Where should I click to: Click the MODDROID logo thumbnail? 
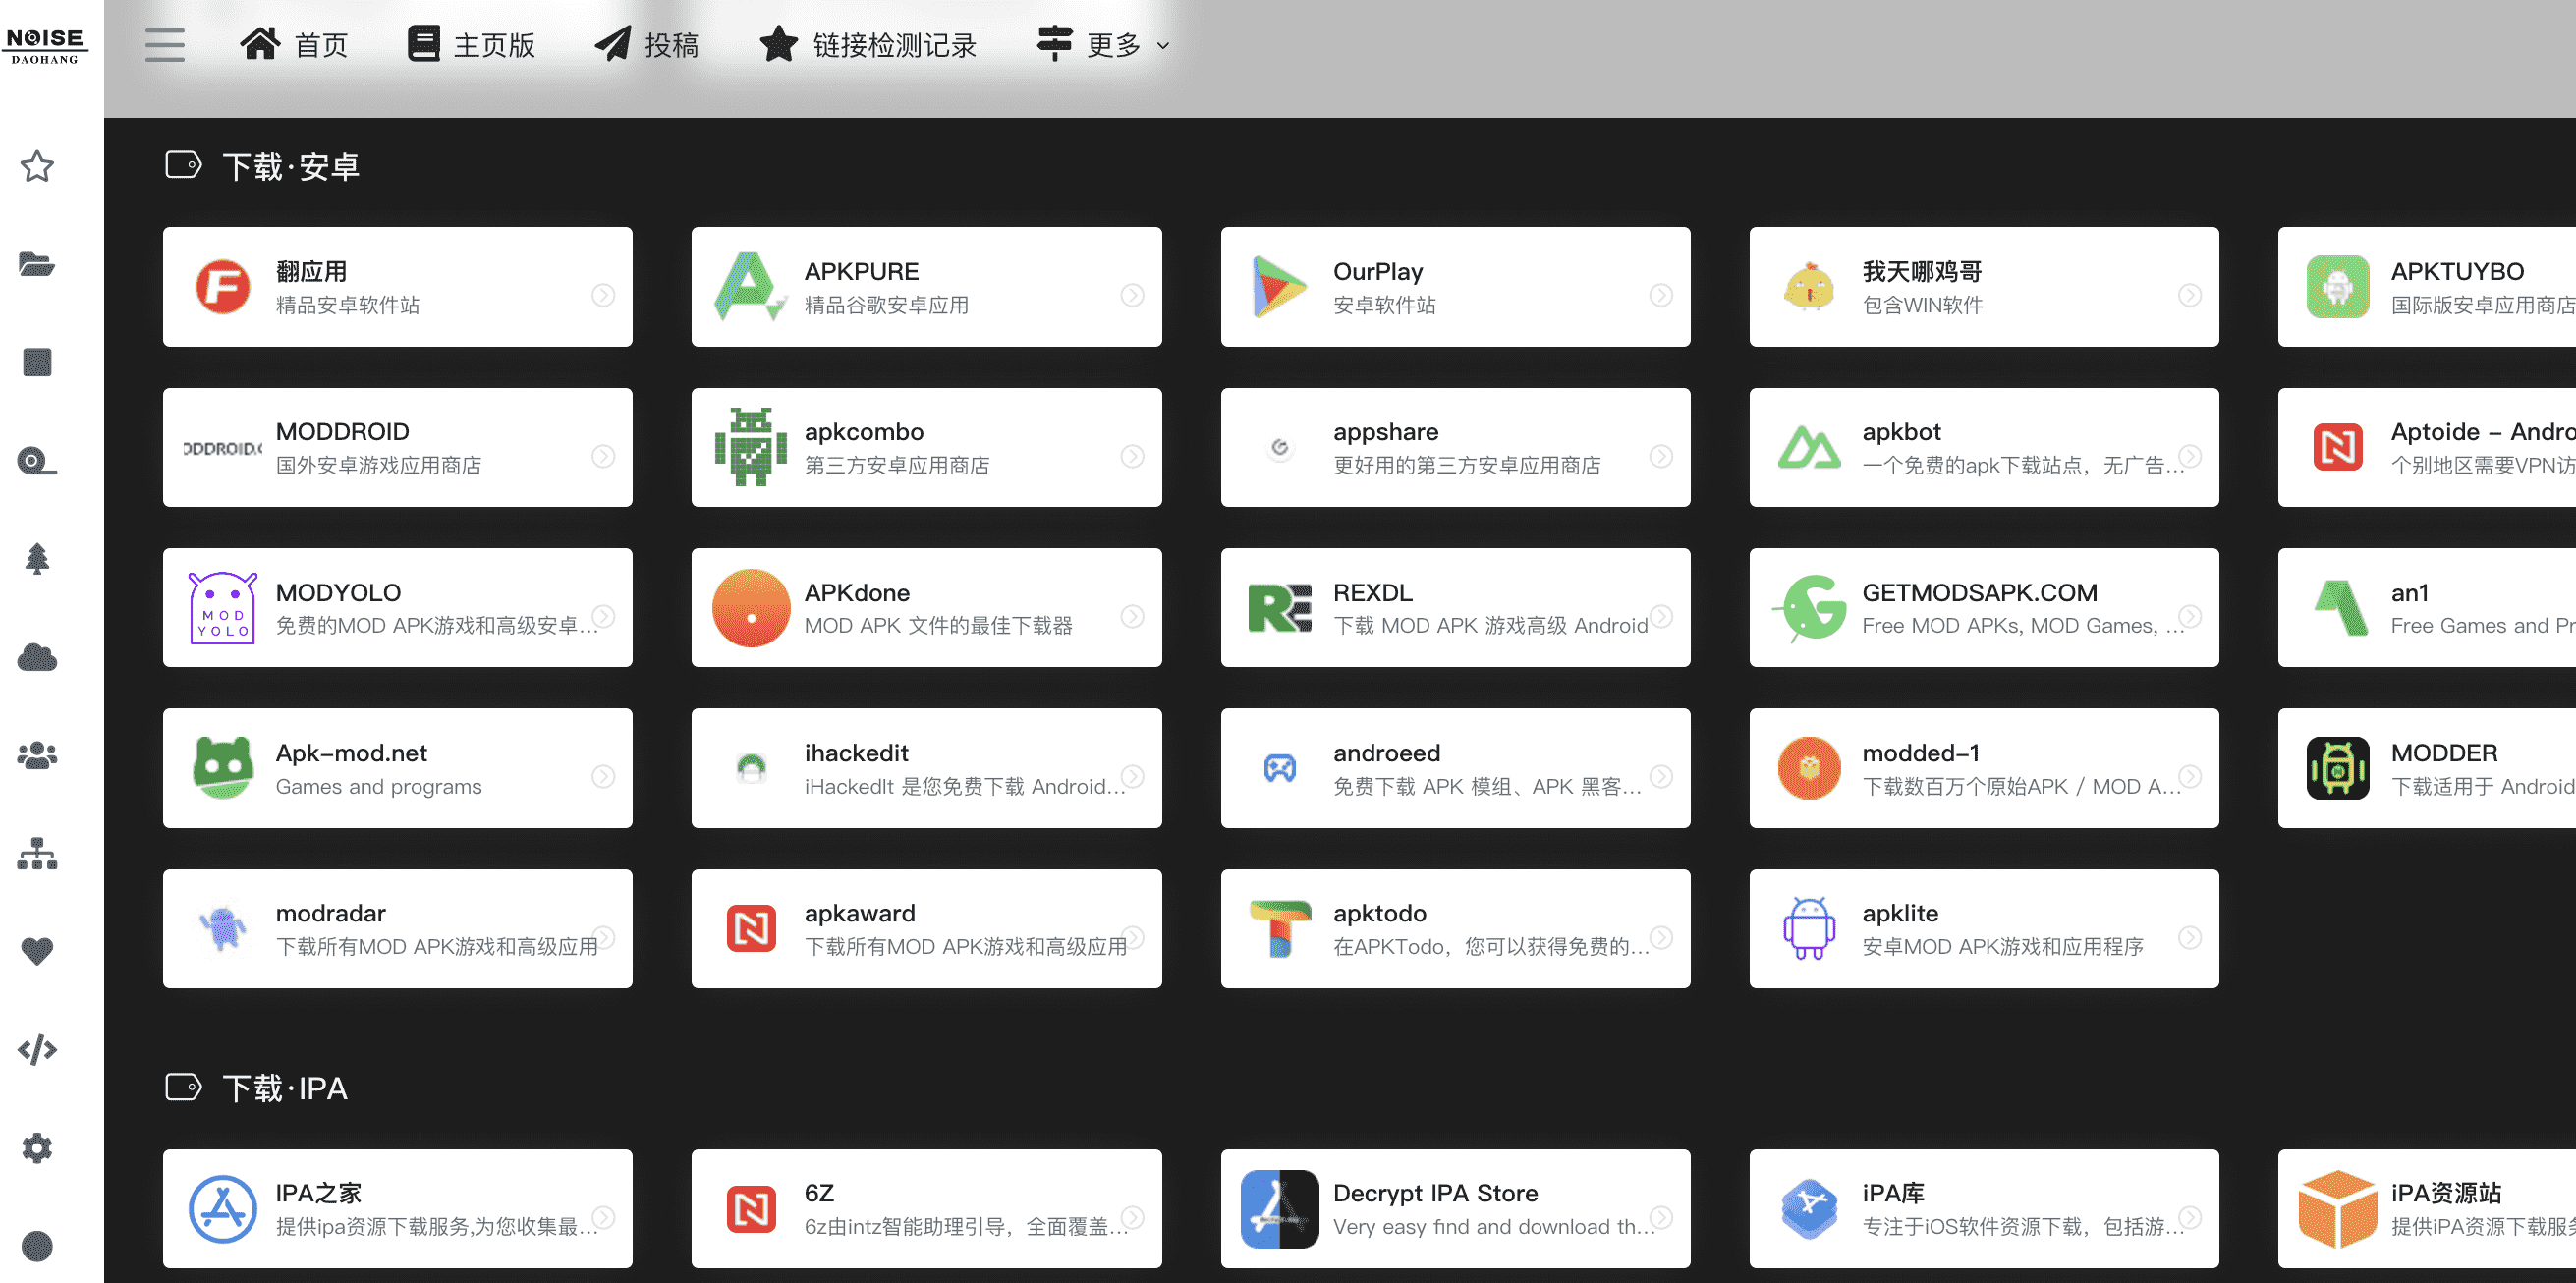pyautogui.click(x=222, y=448)
